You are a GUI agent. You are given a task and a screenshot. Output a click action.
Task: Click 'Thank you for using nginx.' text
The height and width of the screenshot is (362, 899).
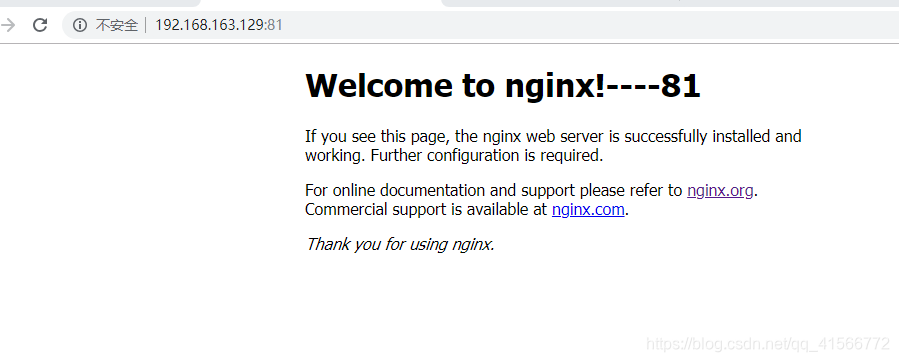pos(400,244)
